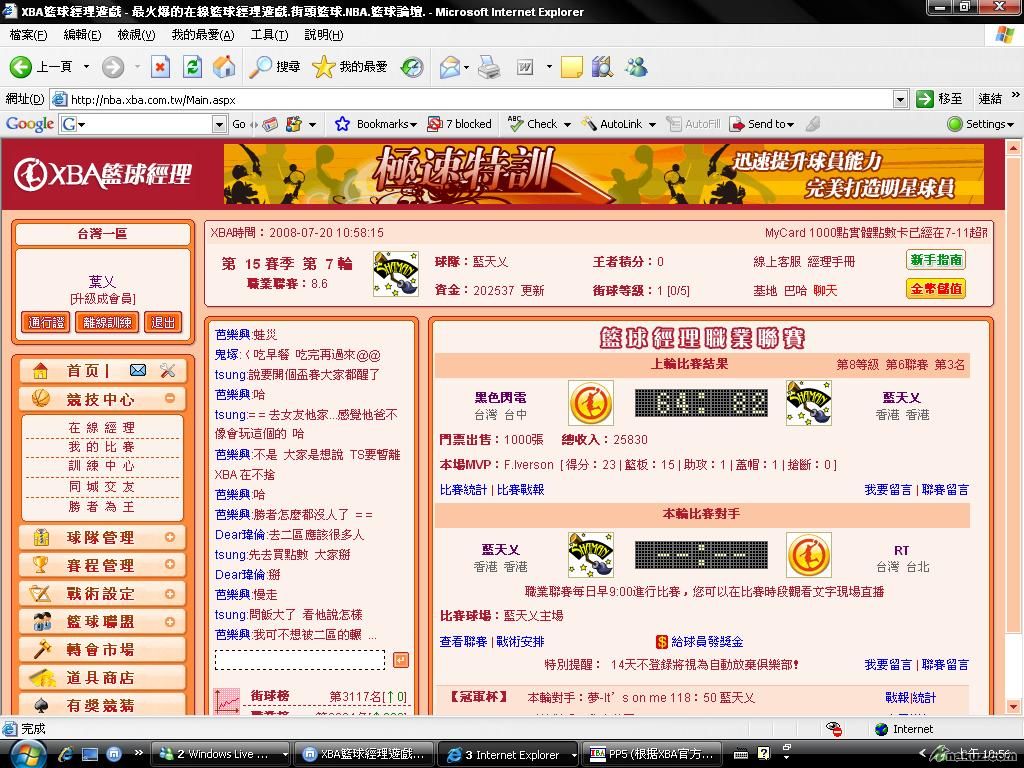Click the 新手指南 button
The height and width of the screenshot is (768, 1024).
pos(936,260)
